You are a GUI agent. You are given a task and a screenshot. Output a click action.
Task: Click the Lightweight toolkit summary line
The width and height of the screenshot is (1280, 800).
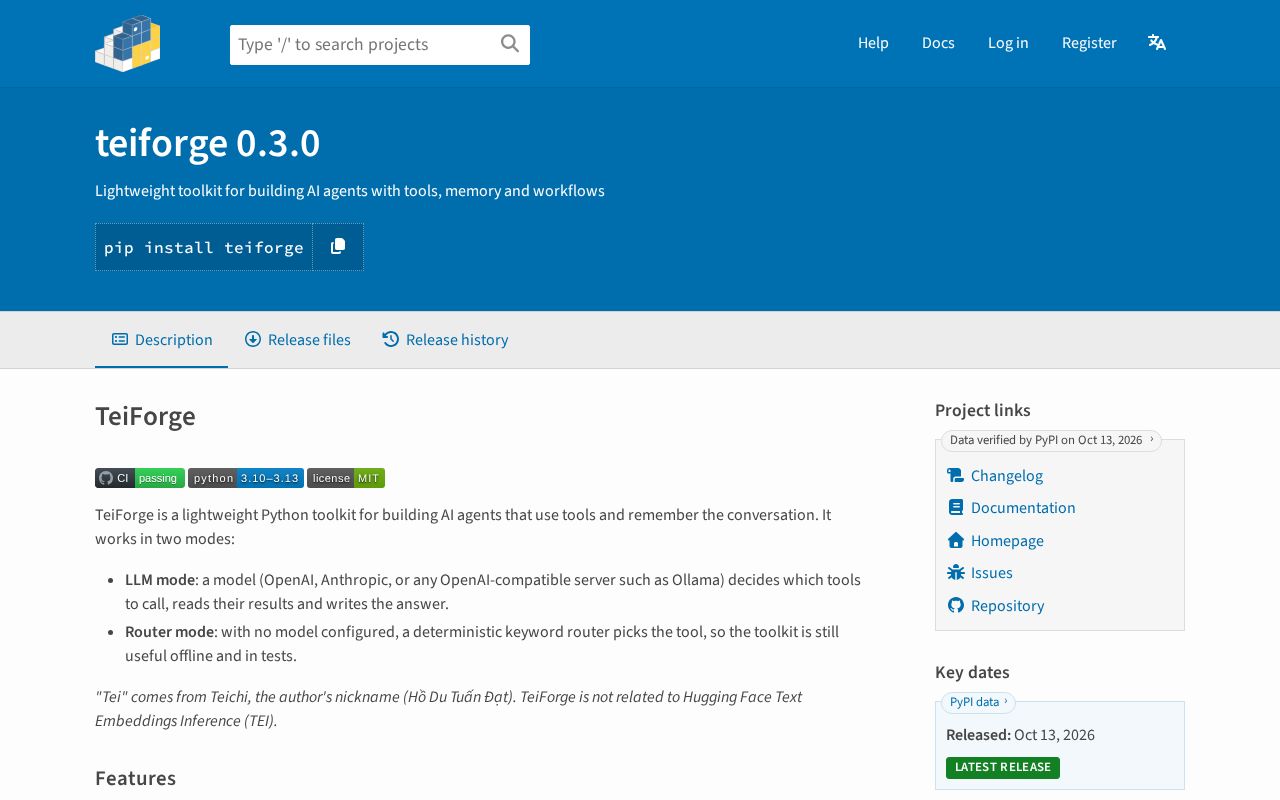click(x=350, y=191)
